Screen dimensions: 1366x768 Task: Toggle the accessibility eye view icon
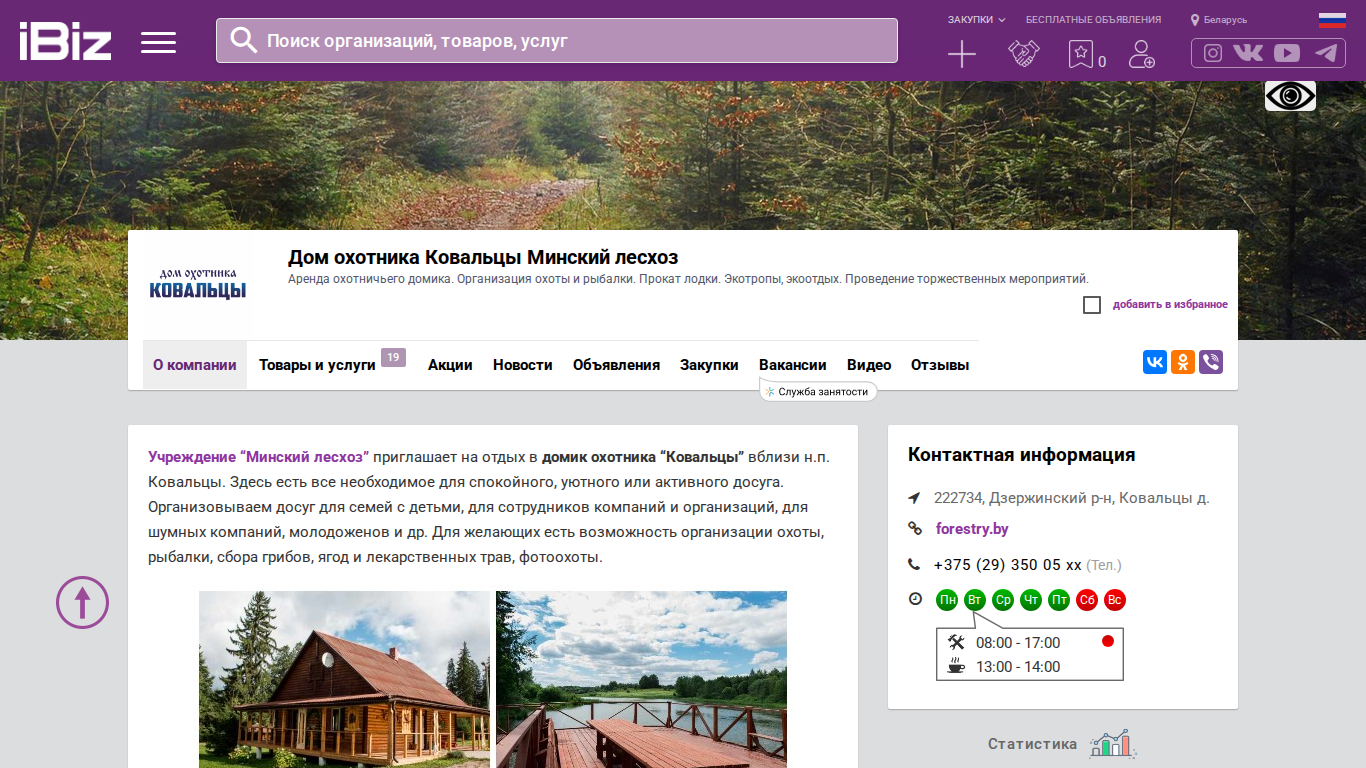pyautogui.click(x=1290, y=96)
